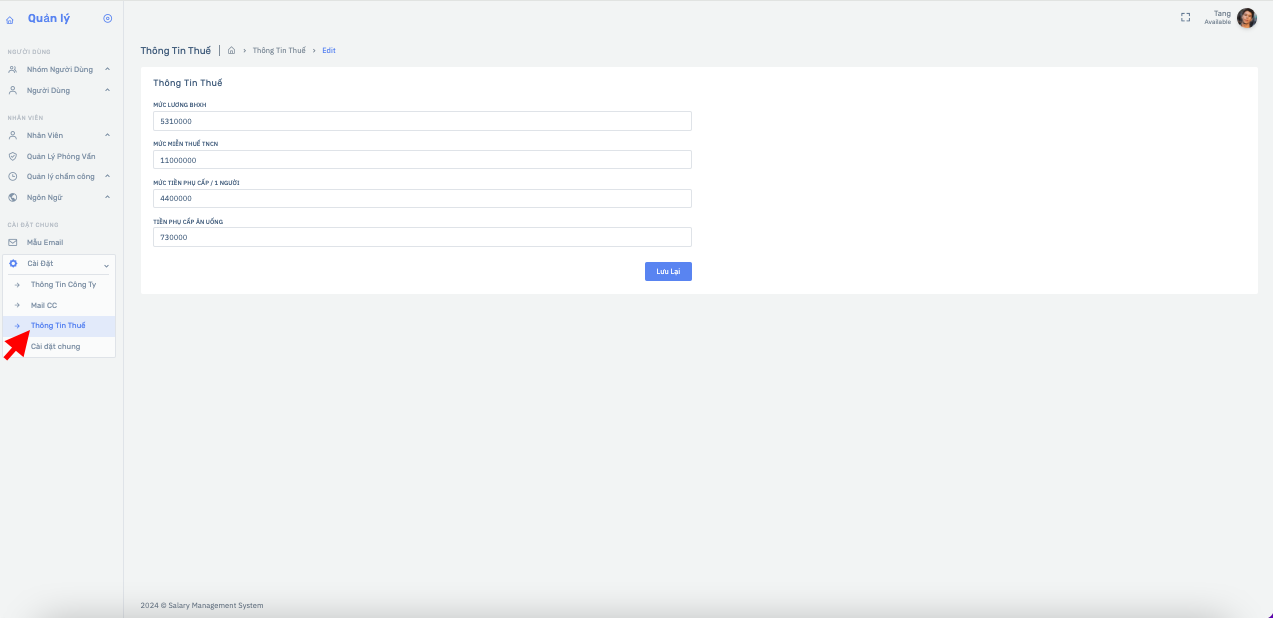Click the fullscreen icon in top bar
This screenshot has height=618, width=1273.
[1186, 17]
